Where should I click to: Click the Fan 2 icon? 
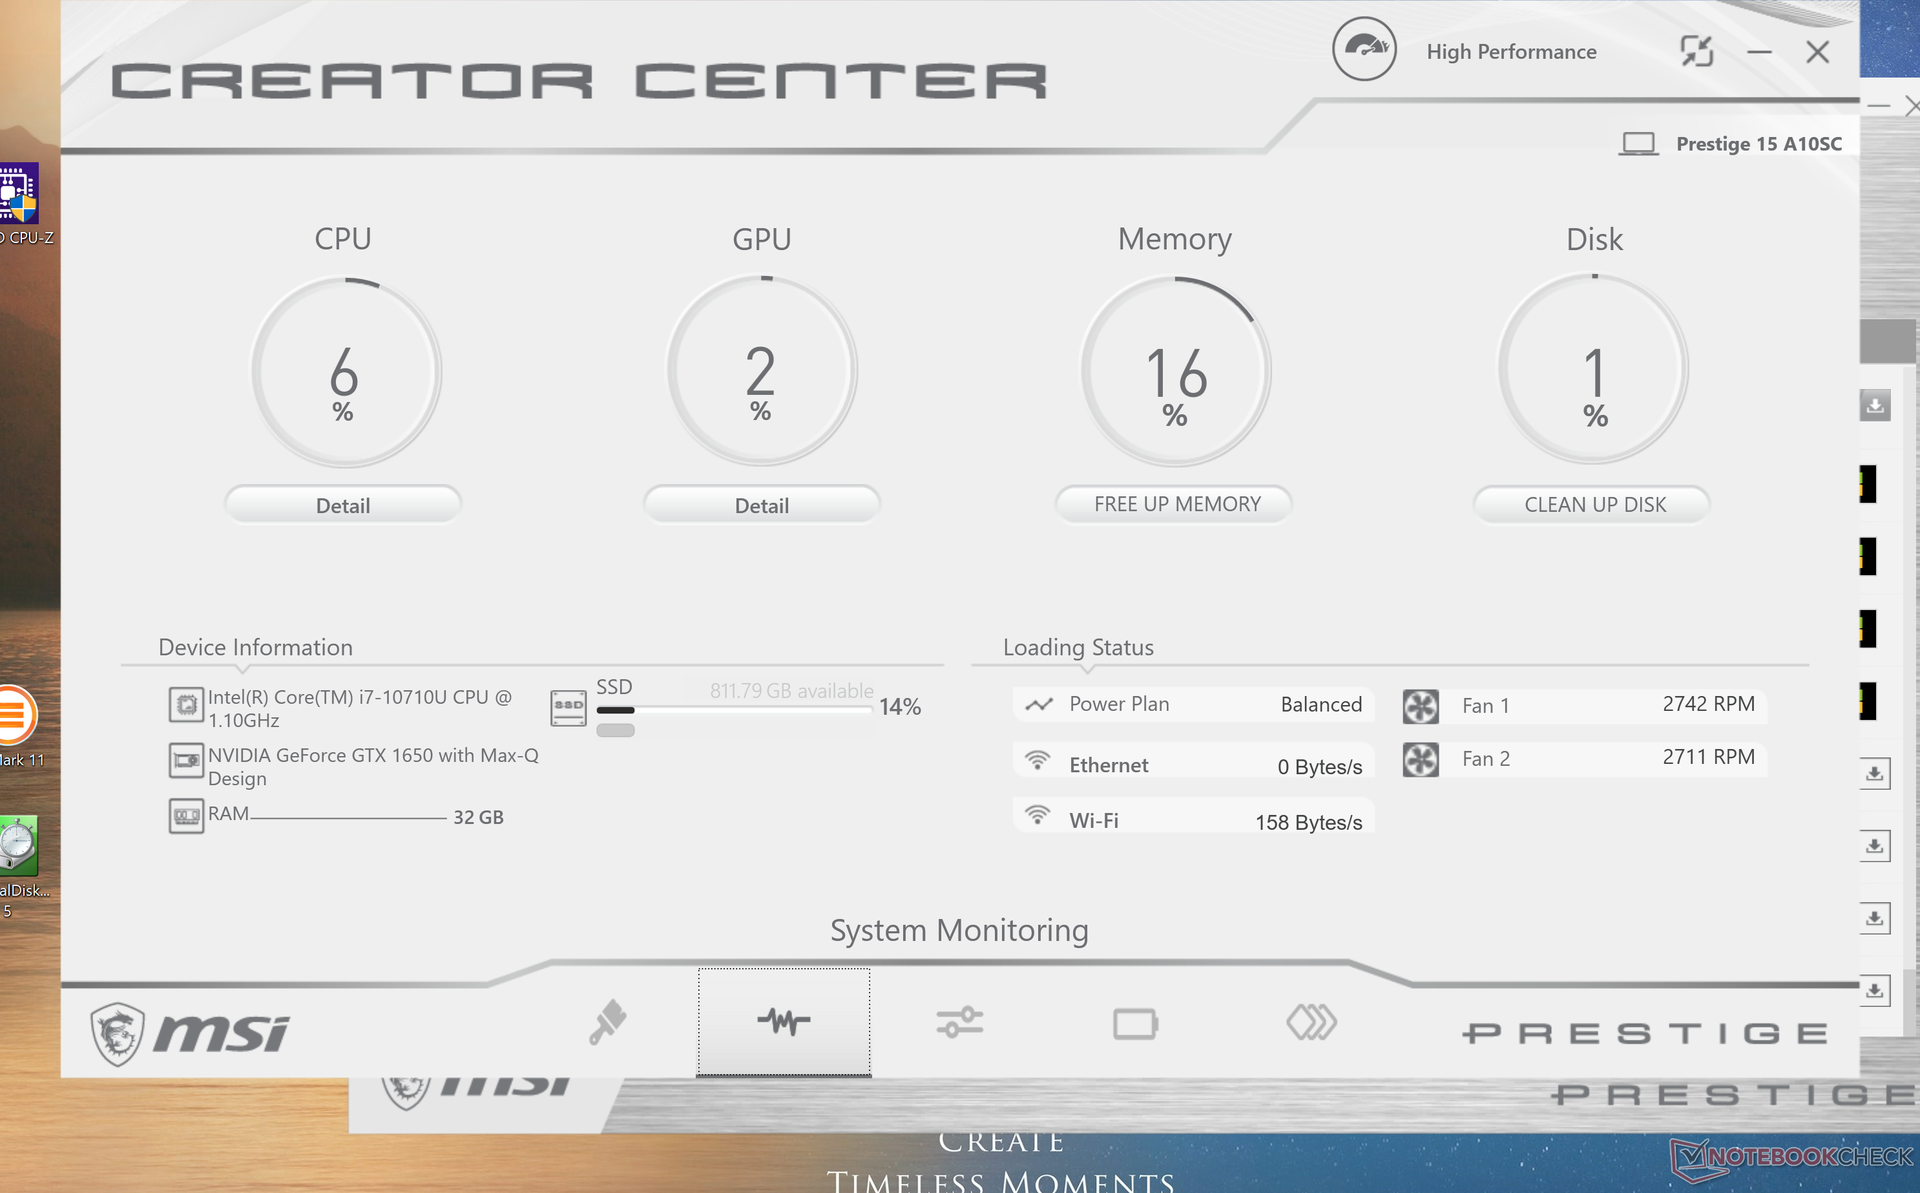(1420, 759)
